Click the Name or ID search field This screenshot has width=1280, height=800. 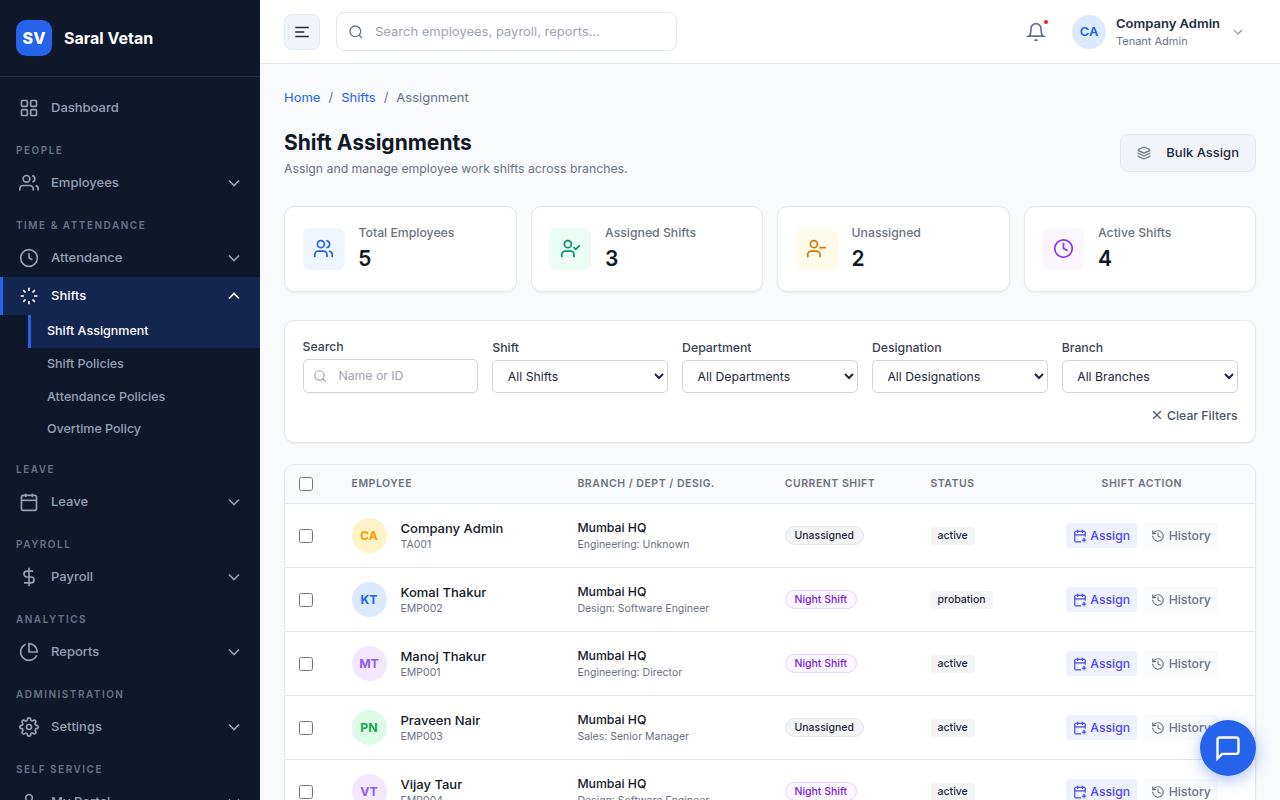390,376
